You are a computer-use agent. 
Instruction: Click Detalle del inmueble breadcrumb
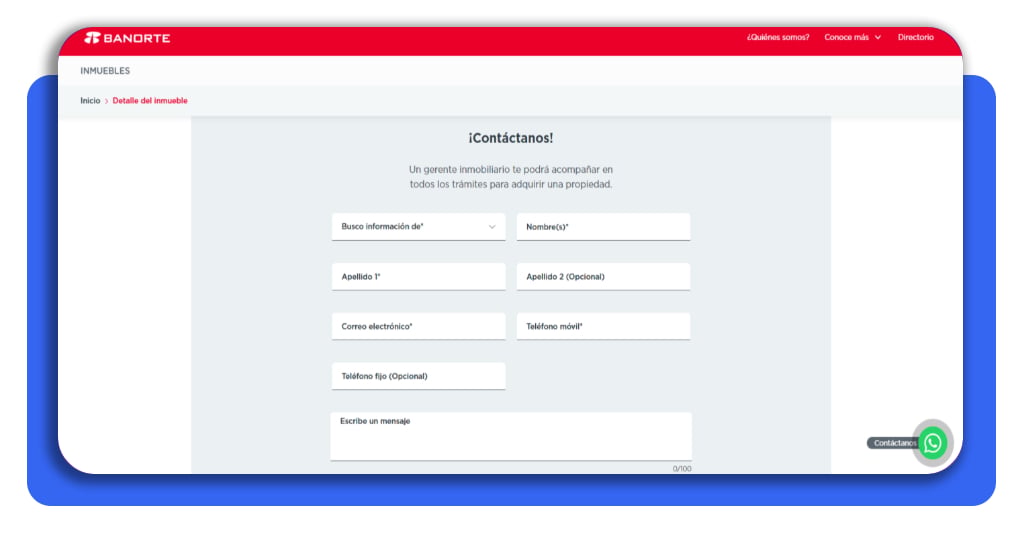[150, 101]
